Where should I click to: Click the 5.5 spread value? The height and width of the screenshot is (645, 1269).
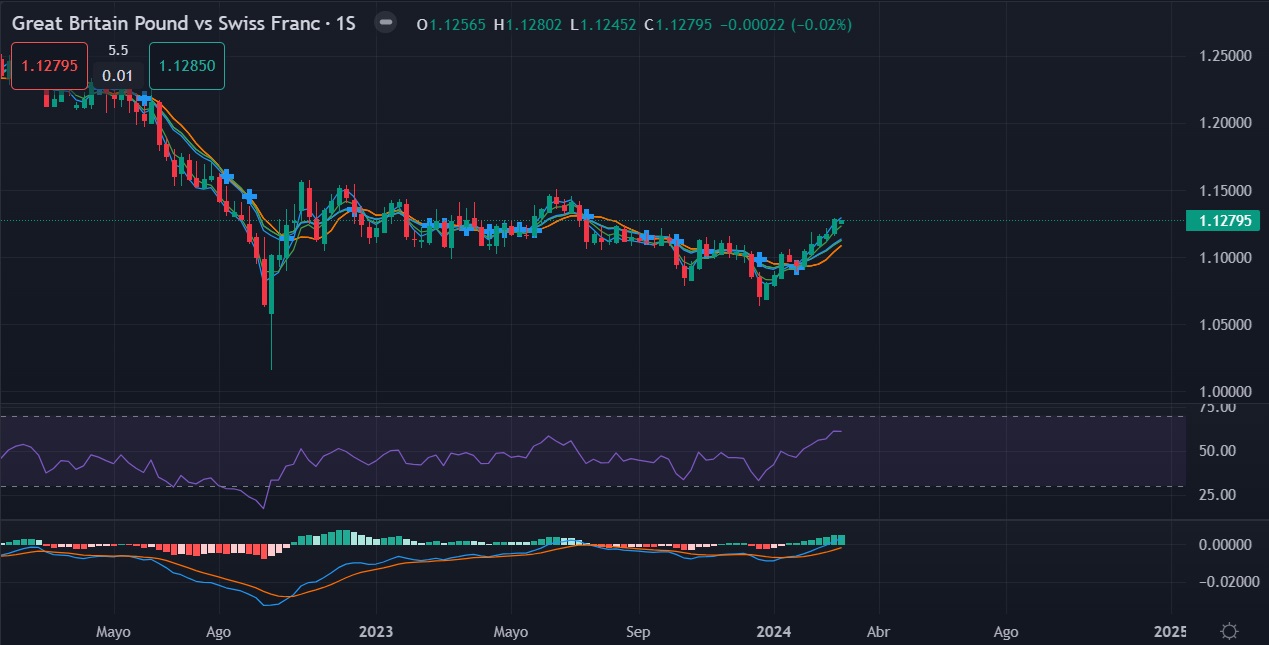pos(118,50)
